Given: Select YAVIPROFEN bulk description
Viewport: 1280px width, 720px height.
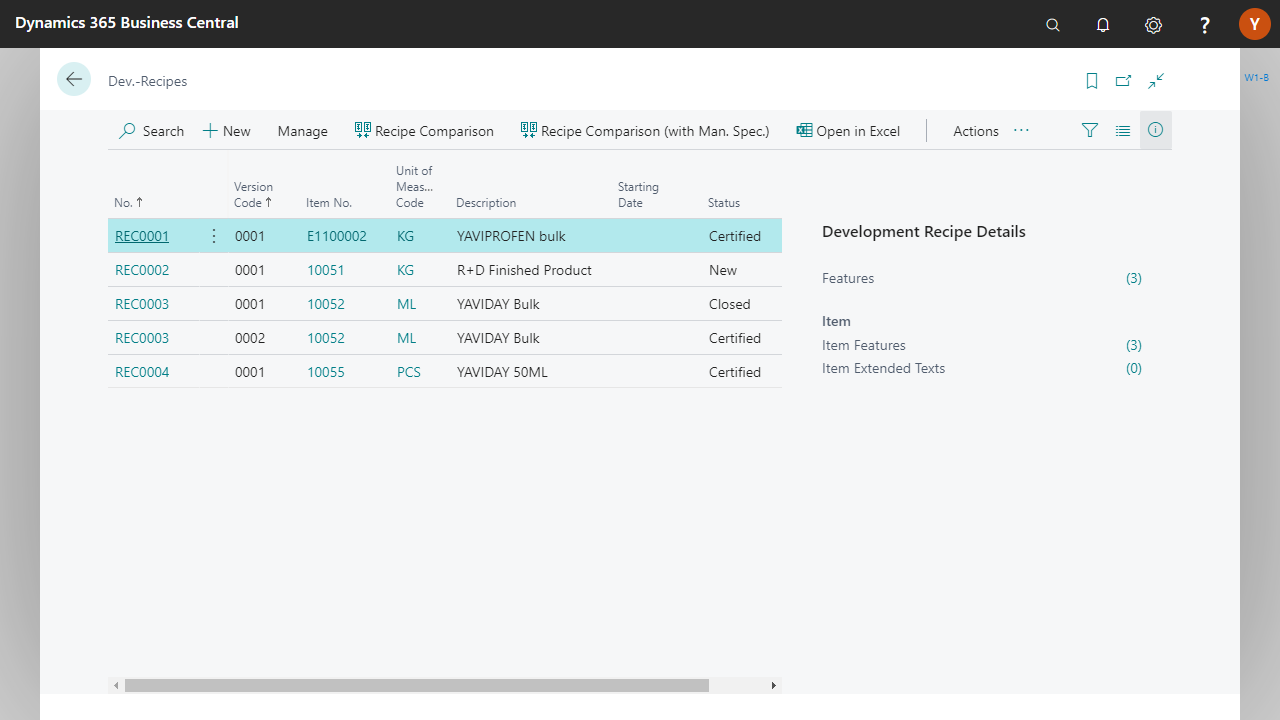Looking at the screenshot, I should (511, 237).
